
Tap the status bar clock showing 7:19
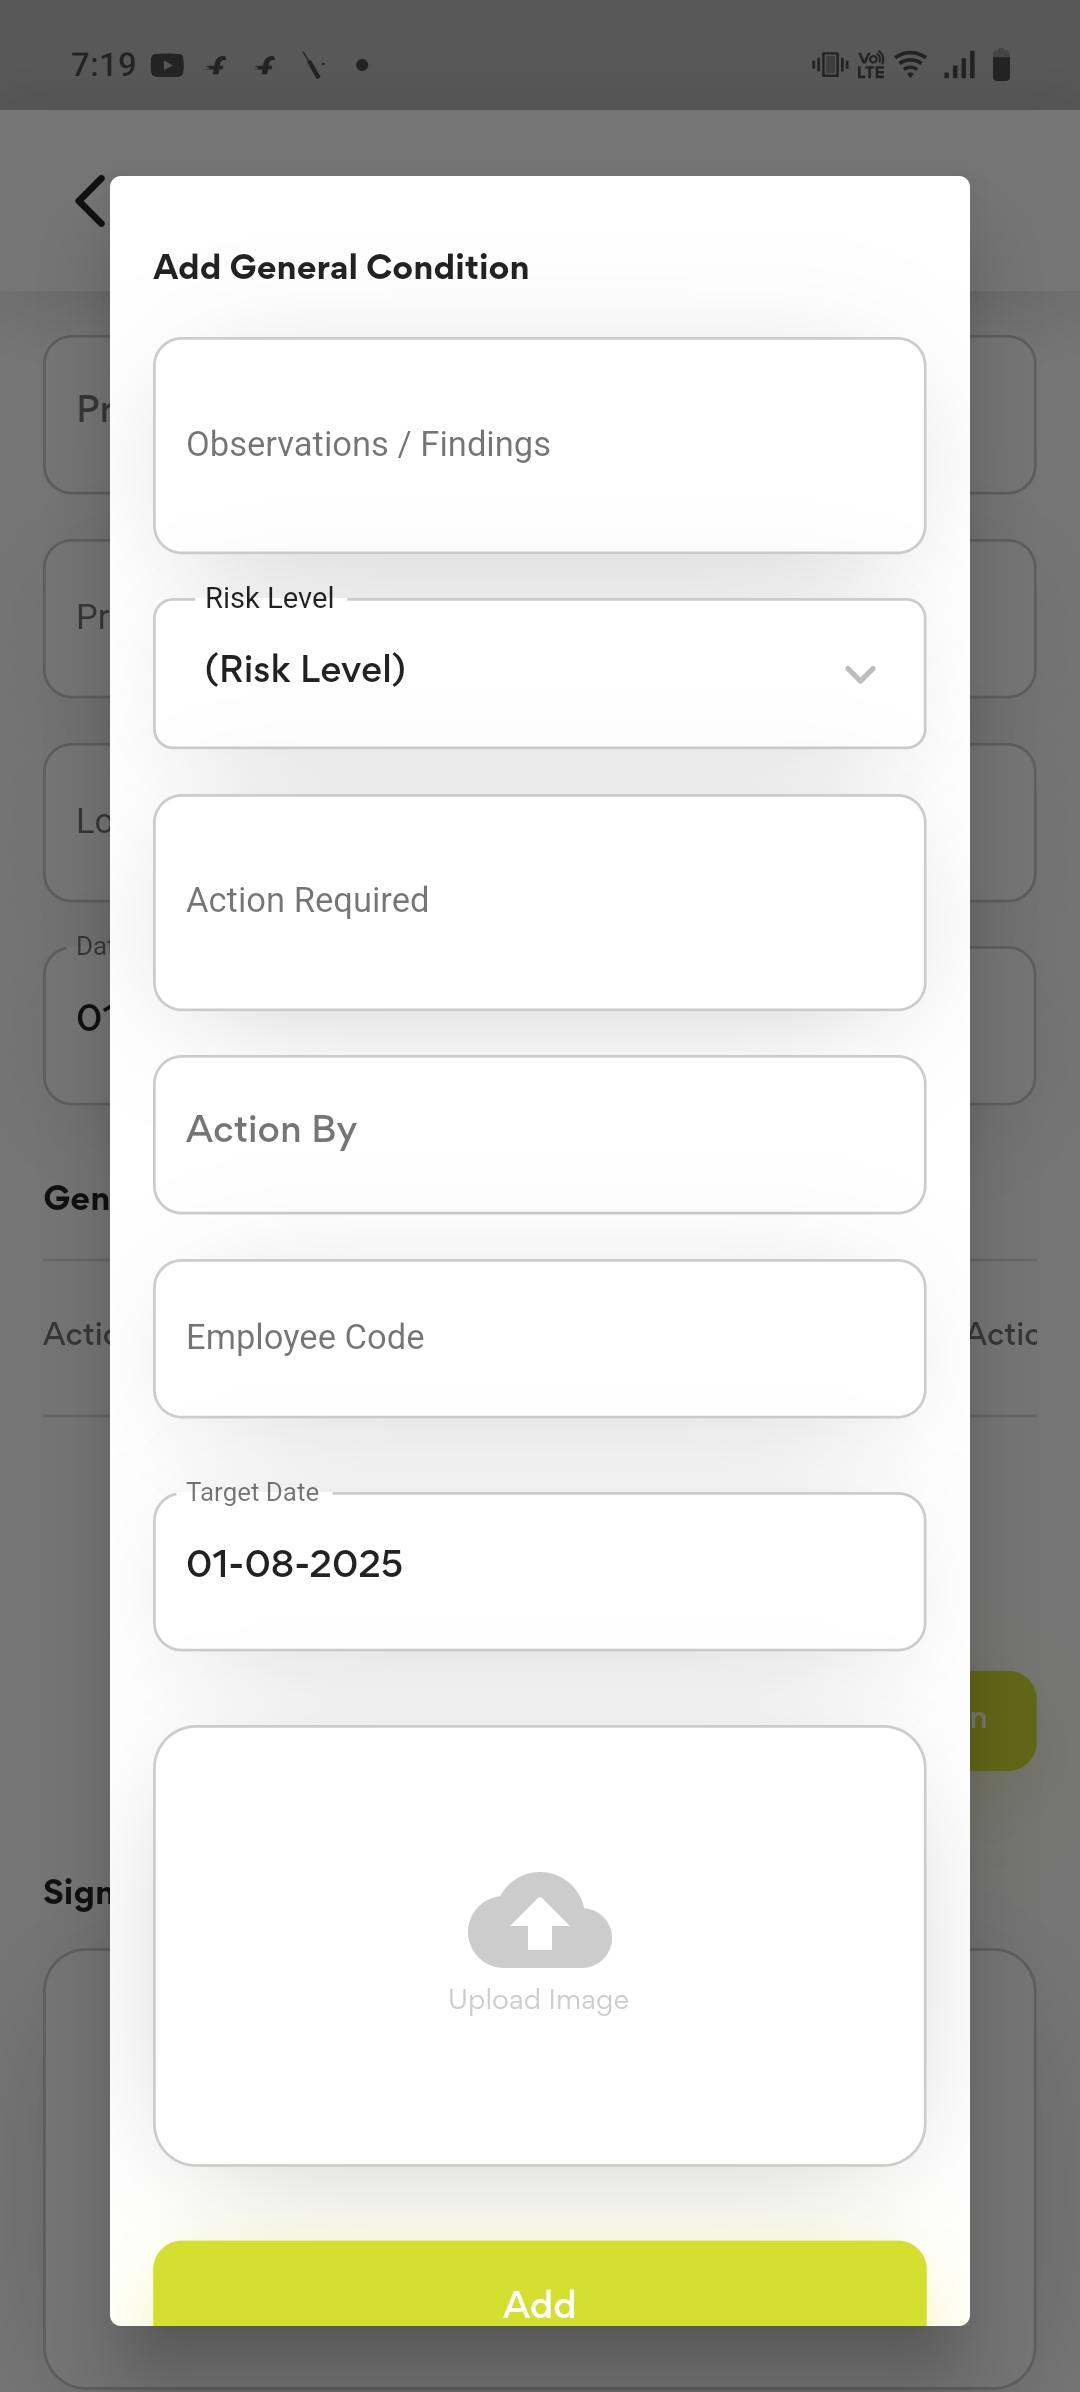click(x=104, y=65)
